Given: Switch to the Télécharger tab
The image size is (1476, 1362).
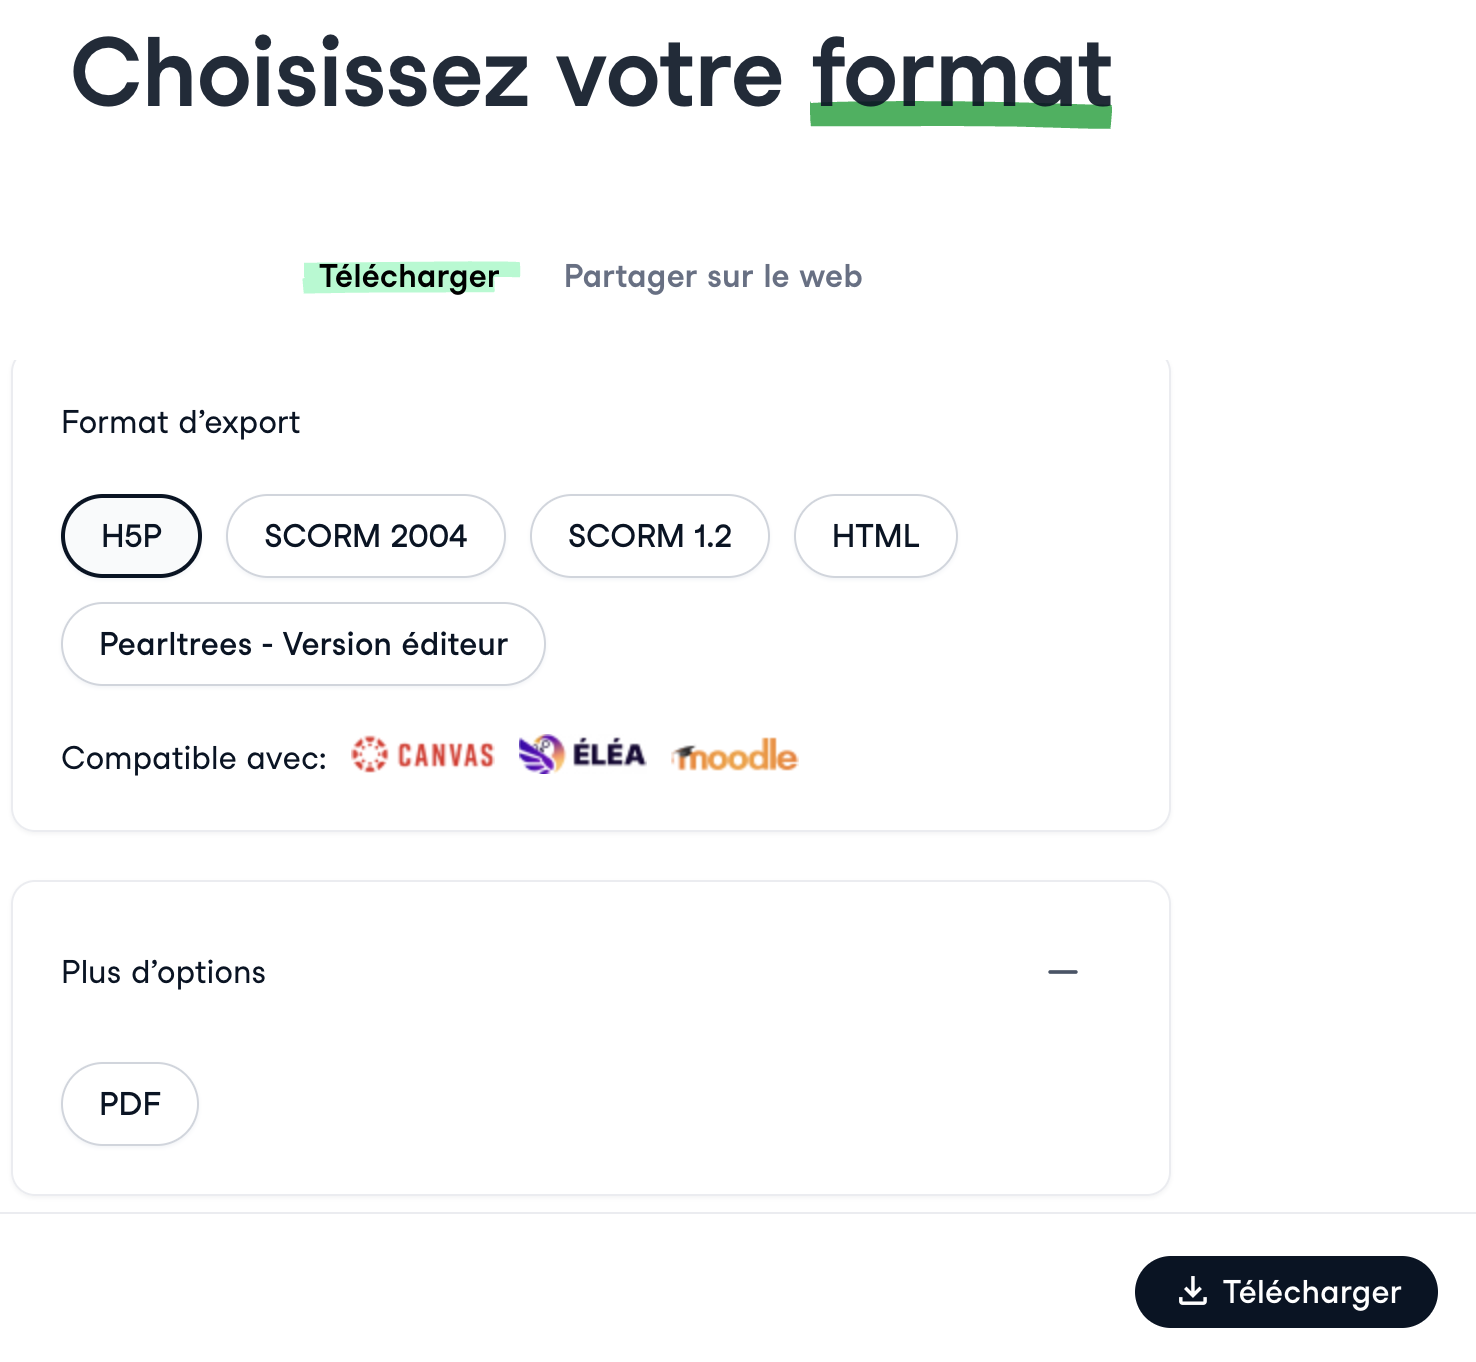Looking at the screenshot, I should point(409,277).
